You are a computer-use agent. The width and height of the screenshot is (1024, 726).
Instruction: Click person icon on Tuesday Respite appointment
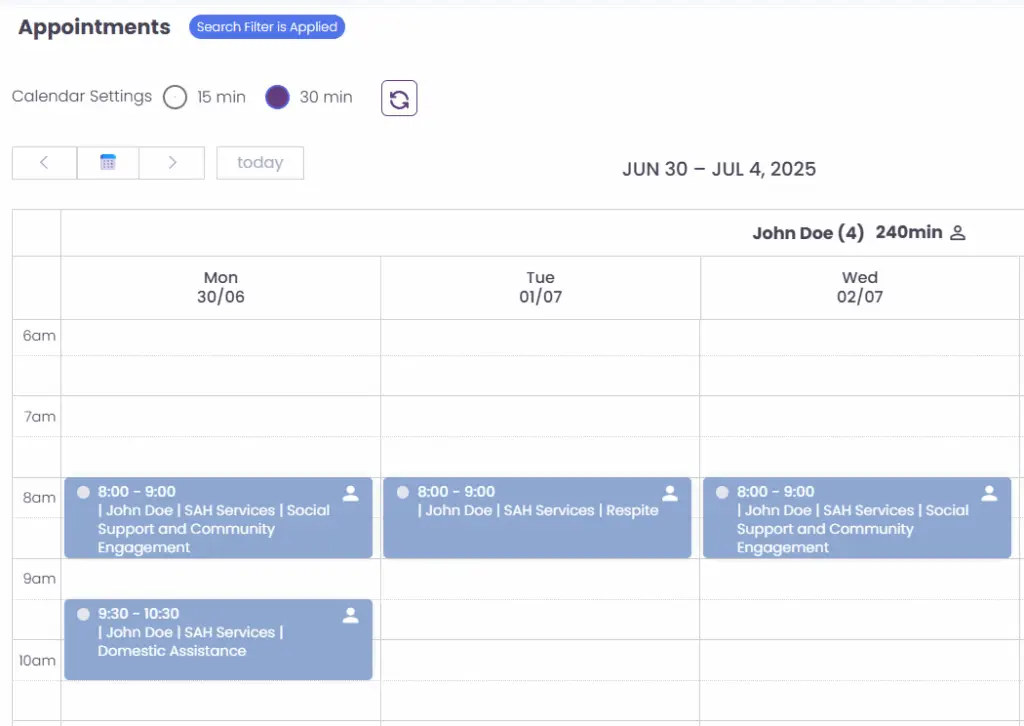pyautogui.click(x=670, y=493)
